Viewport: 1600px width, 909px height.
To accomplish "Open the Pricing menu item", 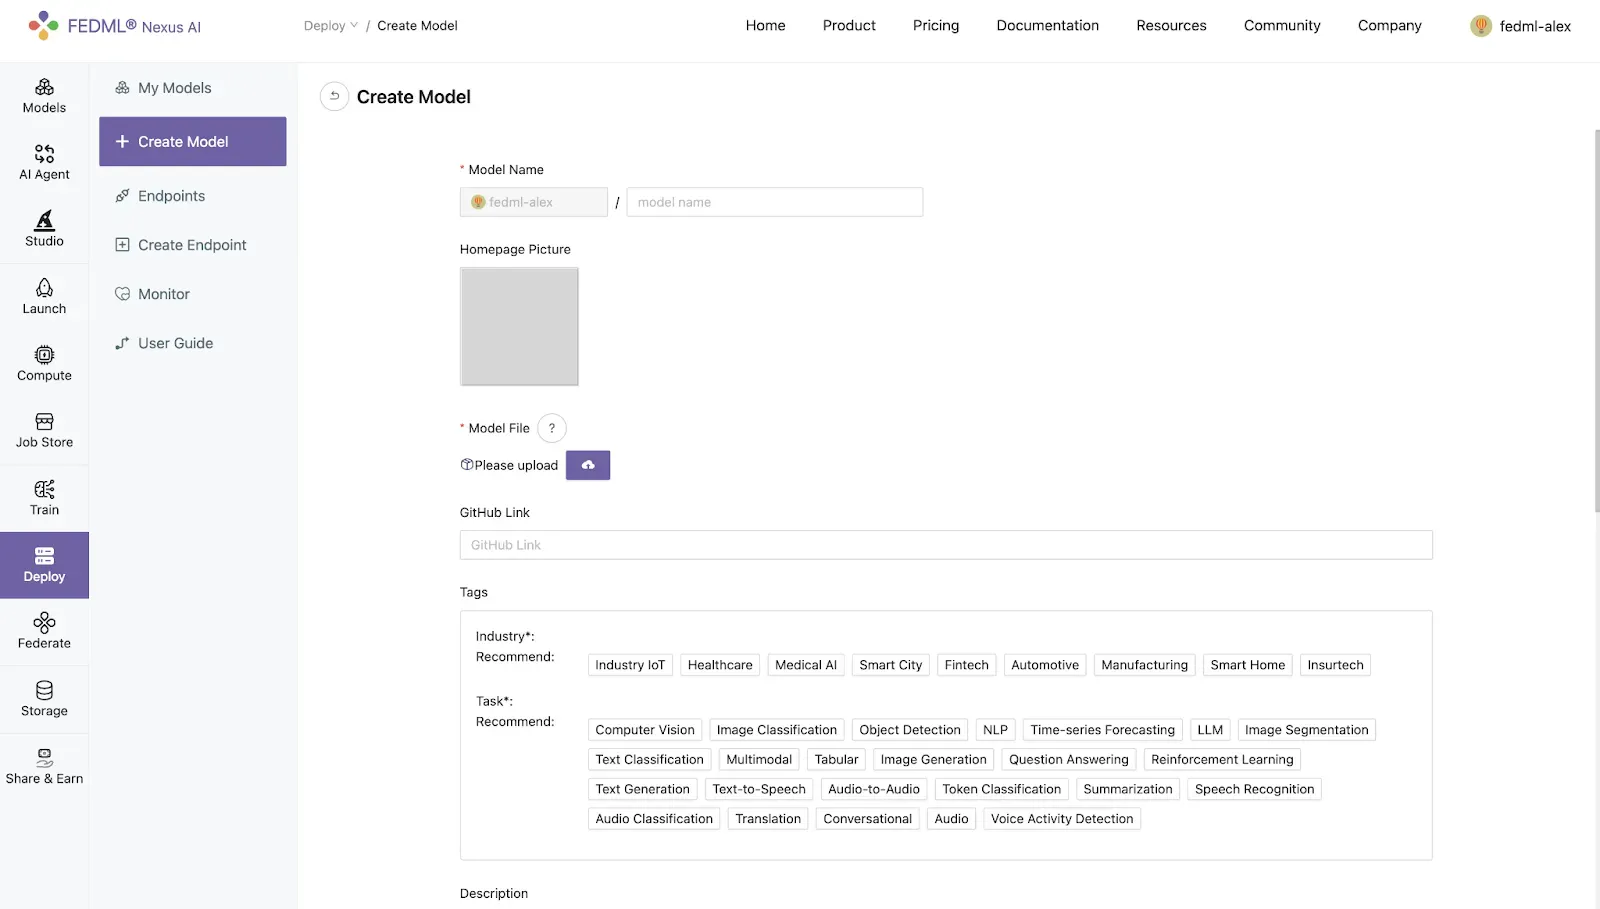I will click(936, 26).
